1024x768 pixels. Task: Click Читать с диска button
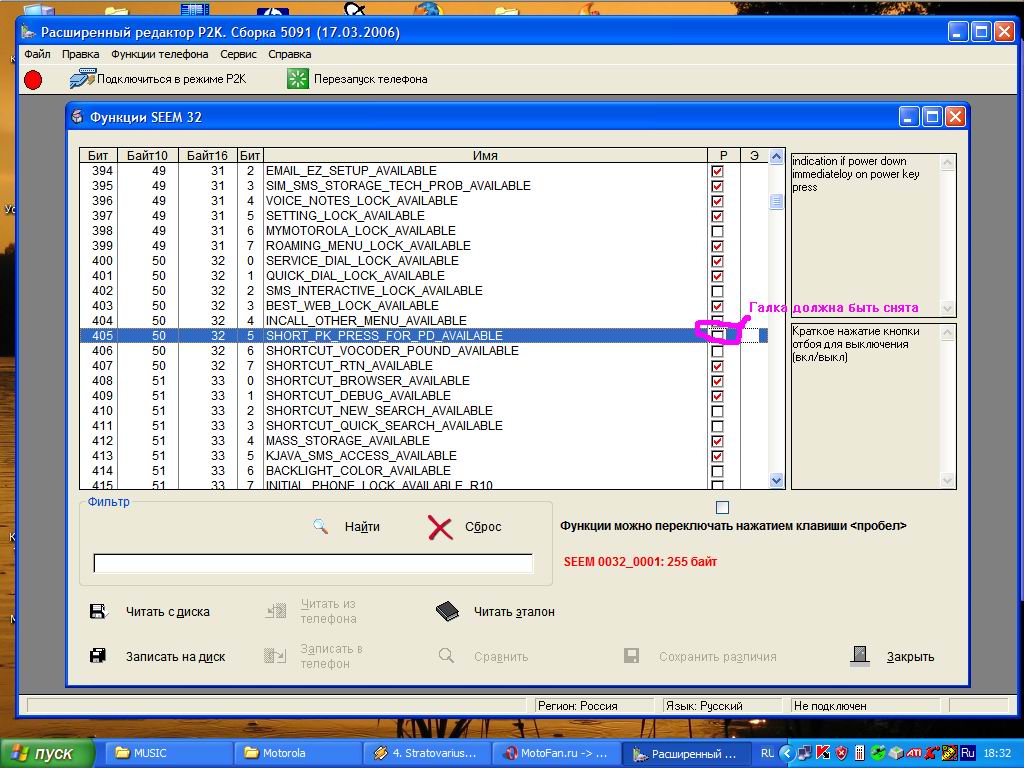click(150, 612)
